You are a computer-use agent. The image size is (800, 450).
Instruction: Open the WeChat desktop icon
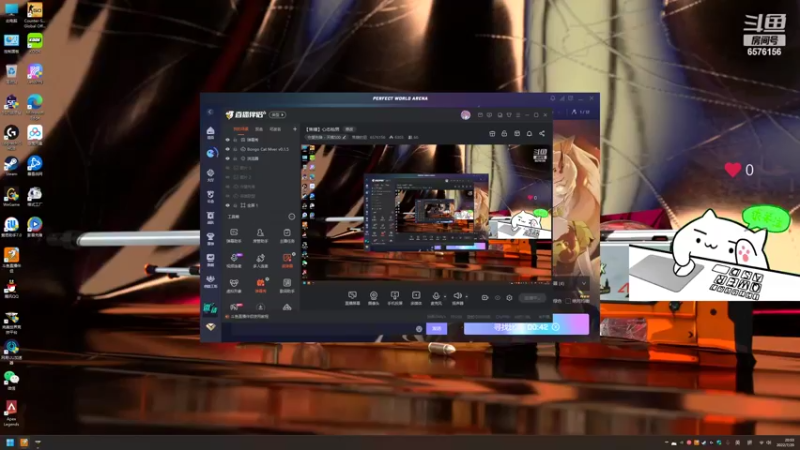[x=11, y=380]
